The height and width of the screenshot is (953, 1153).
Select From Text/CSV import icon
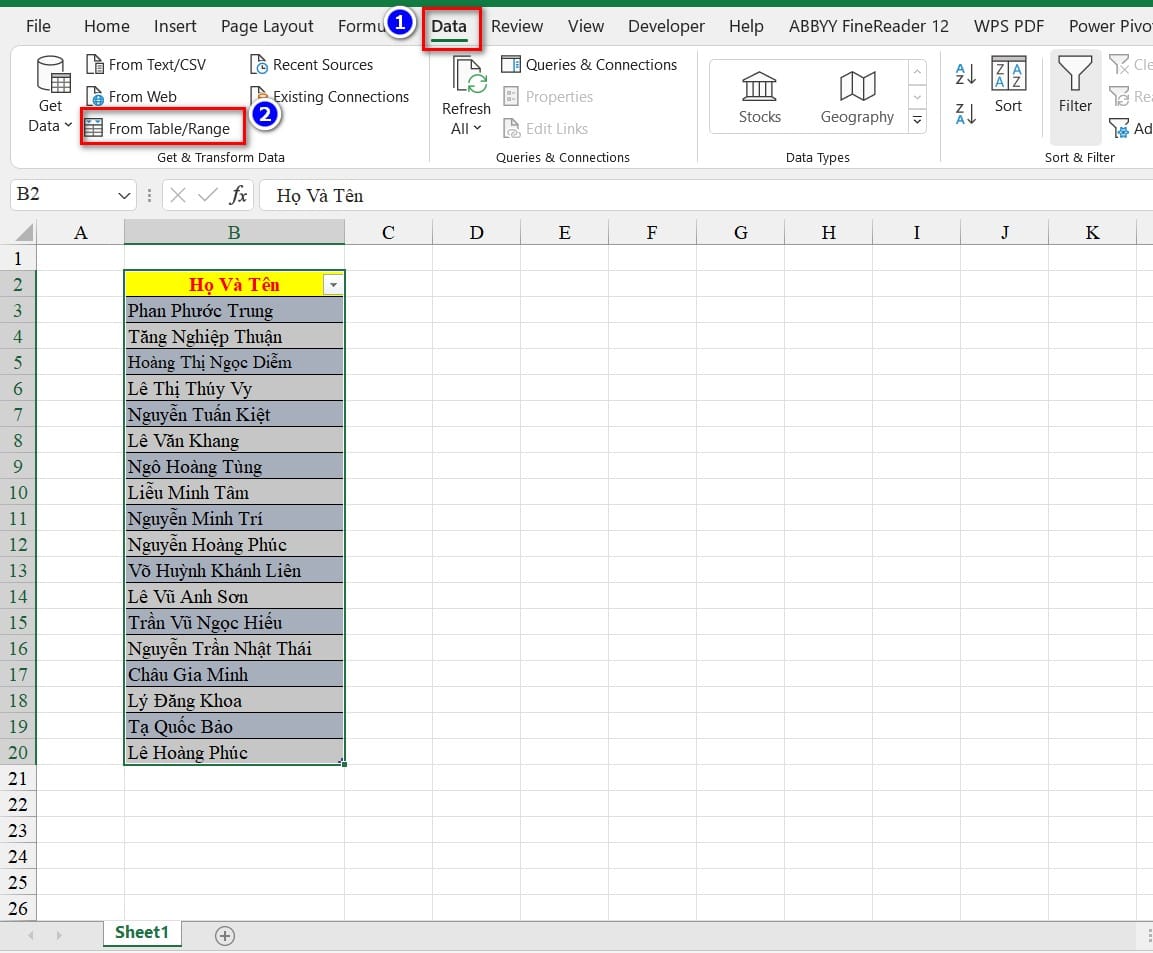click(x=95, y=65)
